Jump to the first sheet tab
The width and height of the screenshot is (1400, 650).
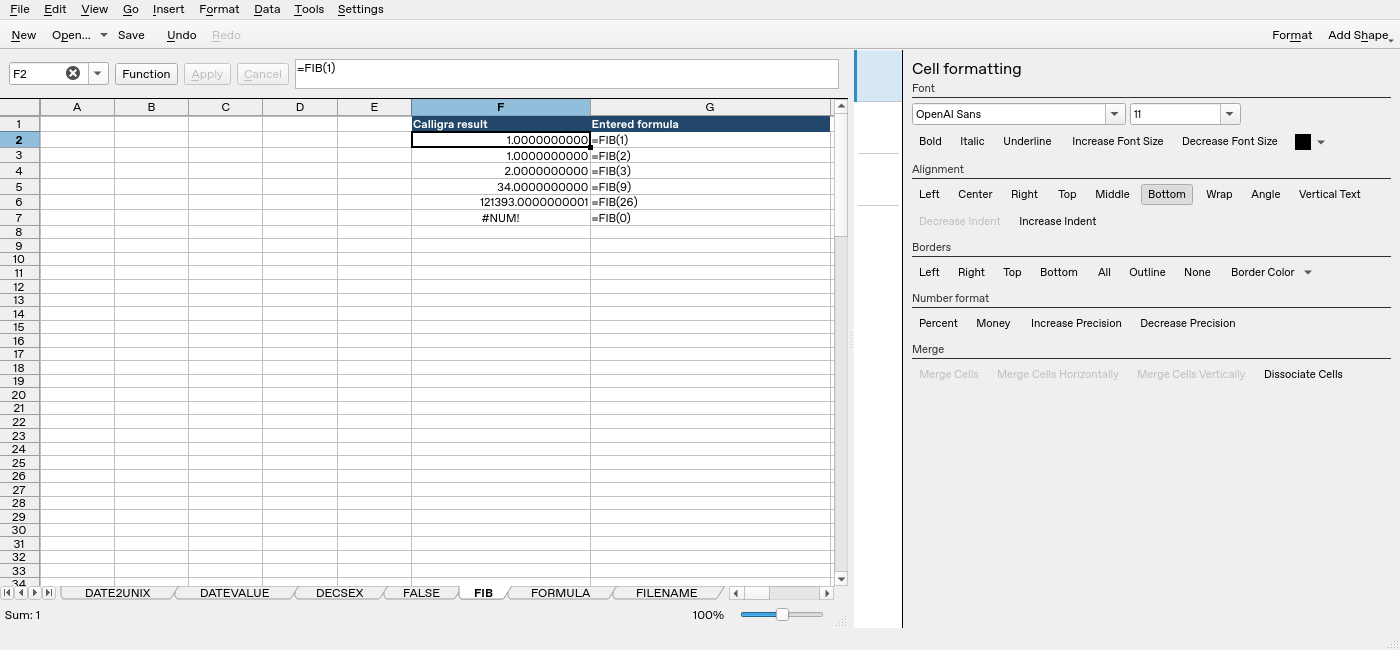tap(8, 593)
